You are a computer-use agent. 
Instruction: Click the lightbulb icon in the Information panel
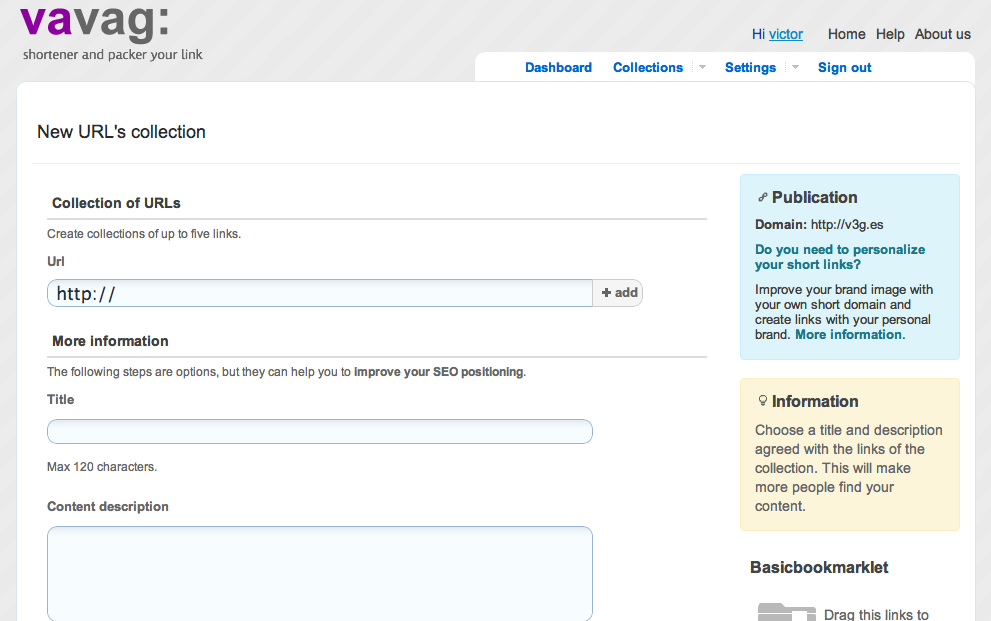tap(763, 401)
